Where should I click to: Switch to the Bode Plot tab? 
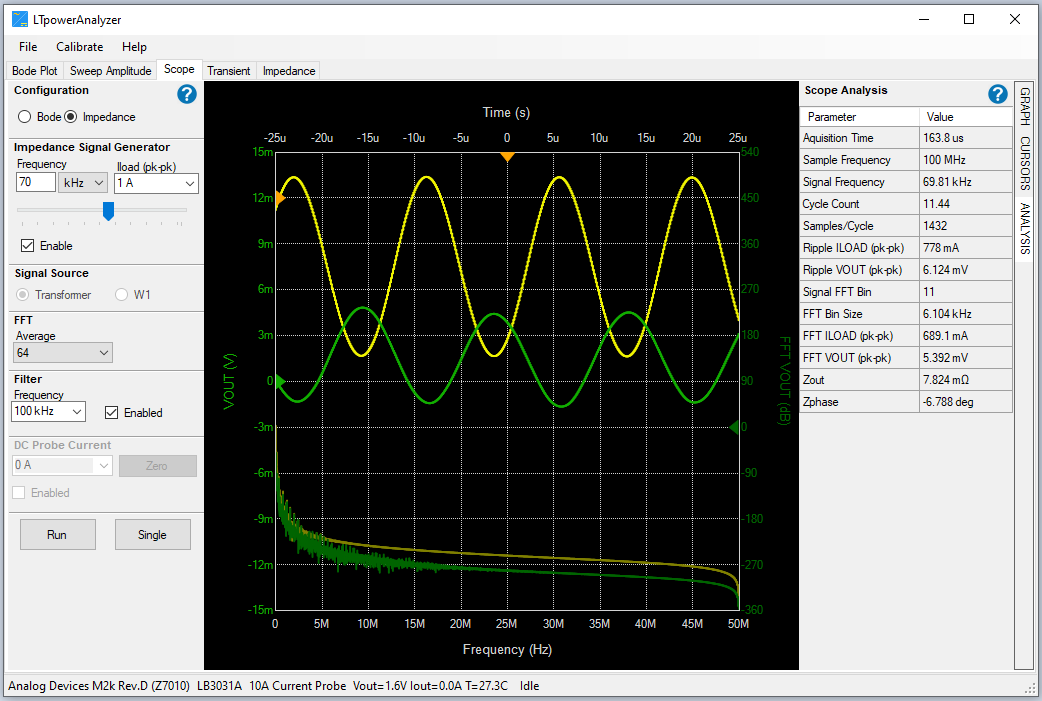tap(34, 71)
